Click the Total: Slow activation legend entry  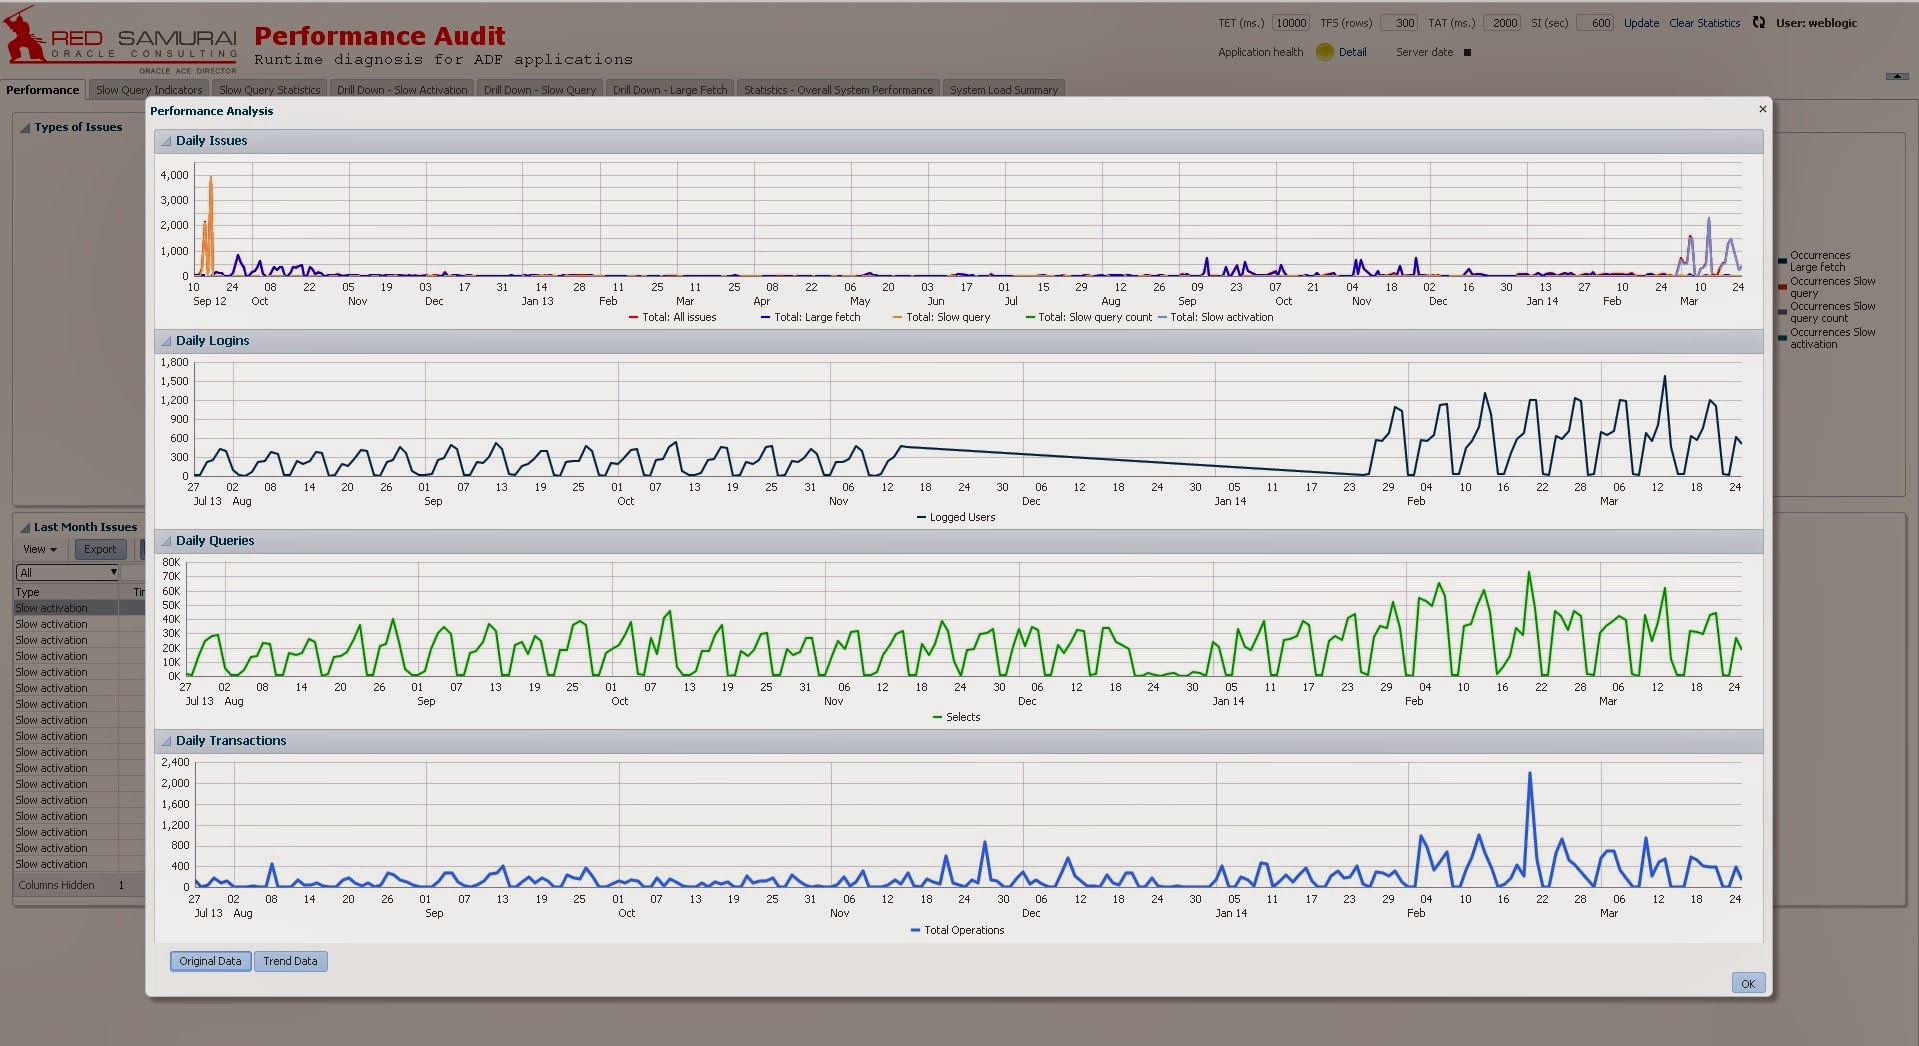tap(1215, 317)
